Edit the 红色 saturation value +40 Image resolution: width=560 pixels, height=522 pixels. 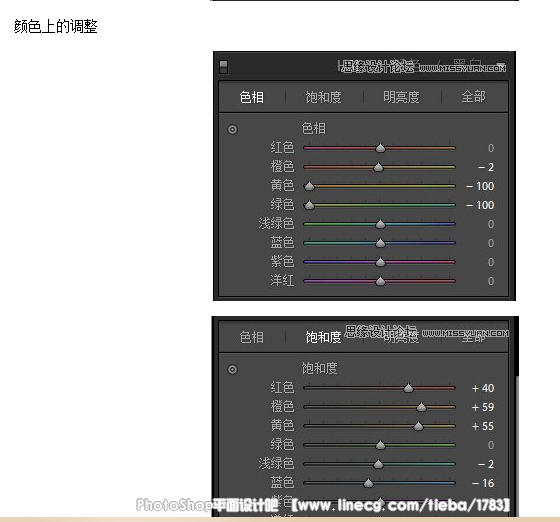[483, 388]
